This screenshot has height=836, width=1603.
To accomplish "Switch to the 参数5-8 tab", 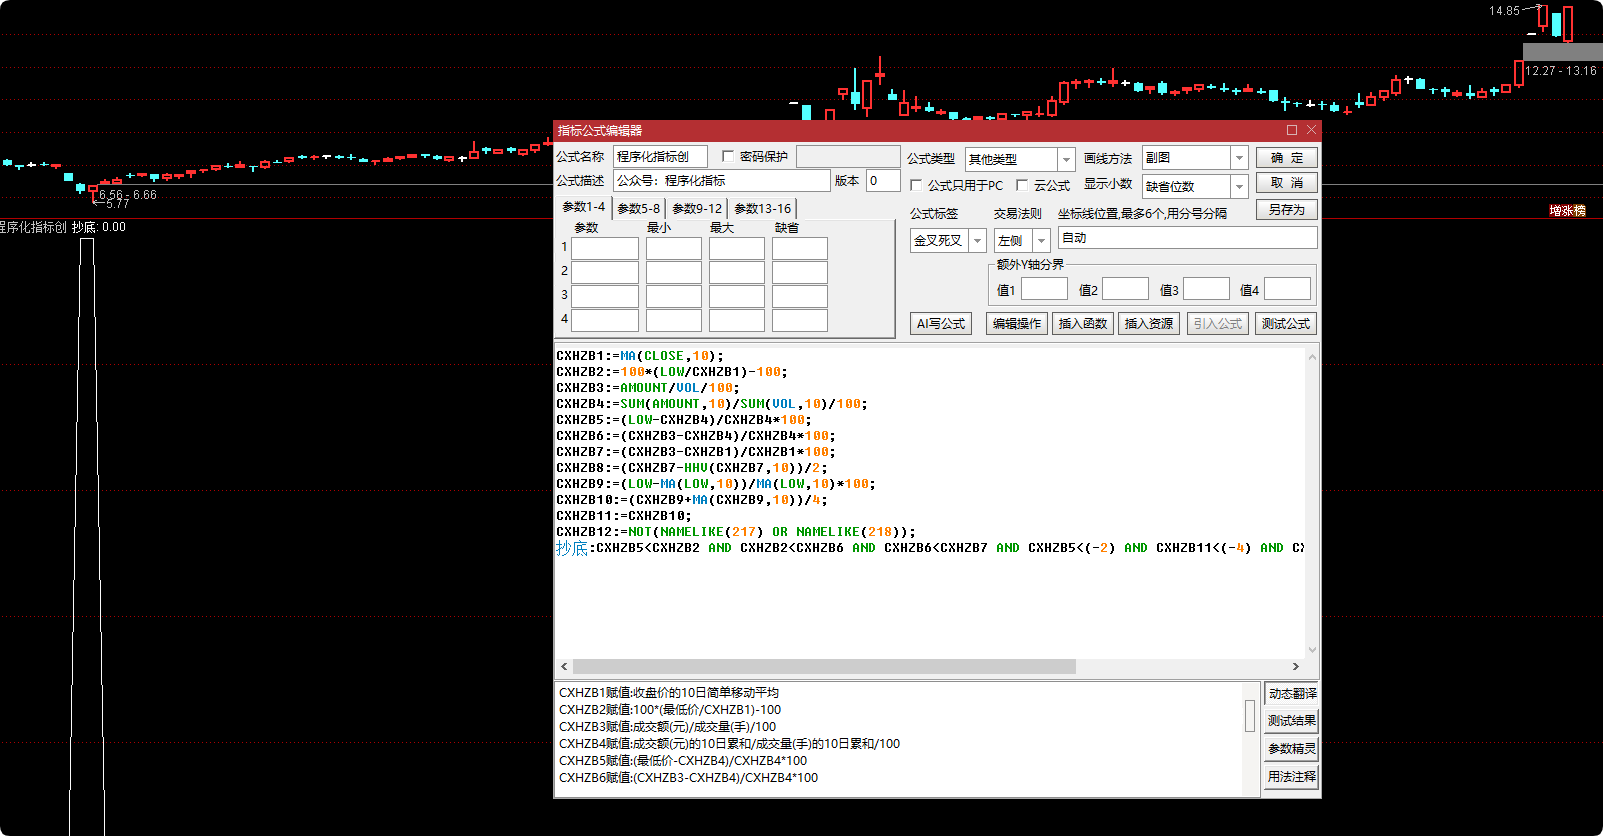I will [x=638, y=208].
